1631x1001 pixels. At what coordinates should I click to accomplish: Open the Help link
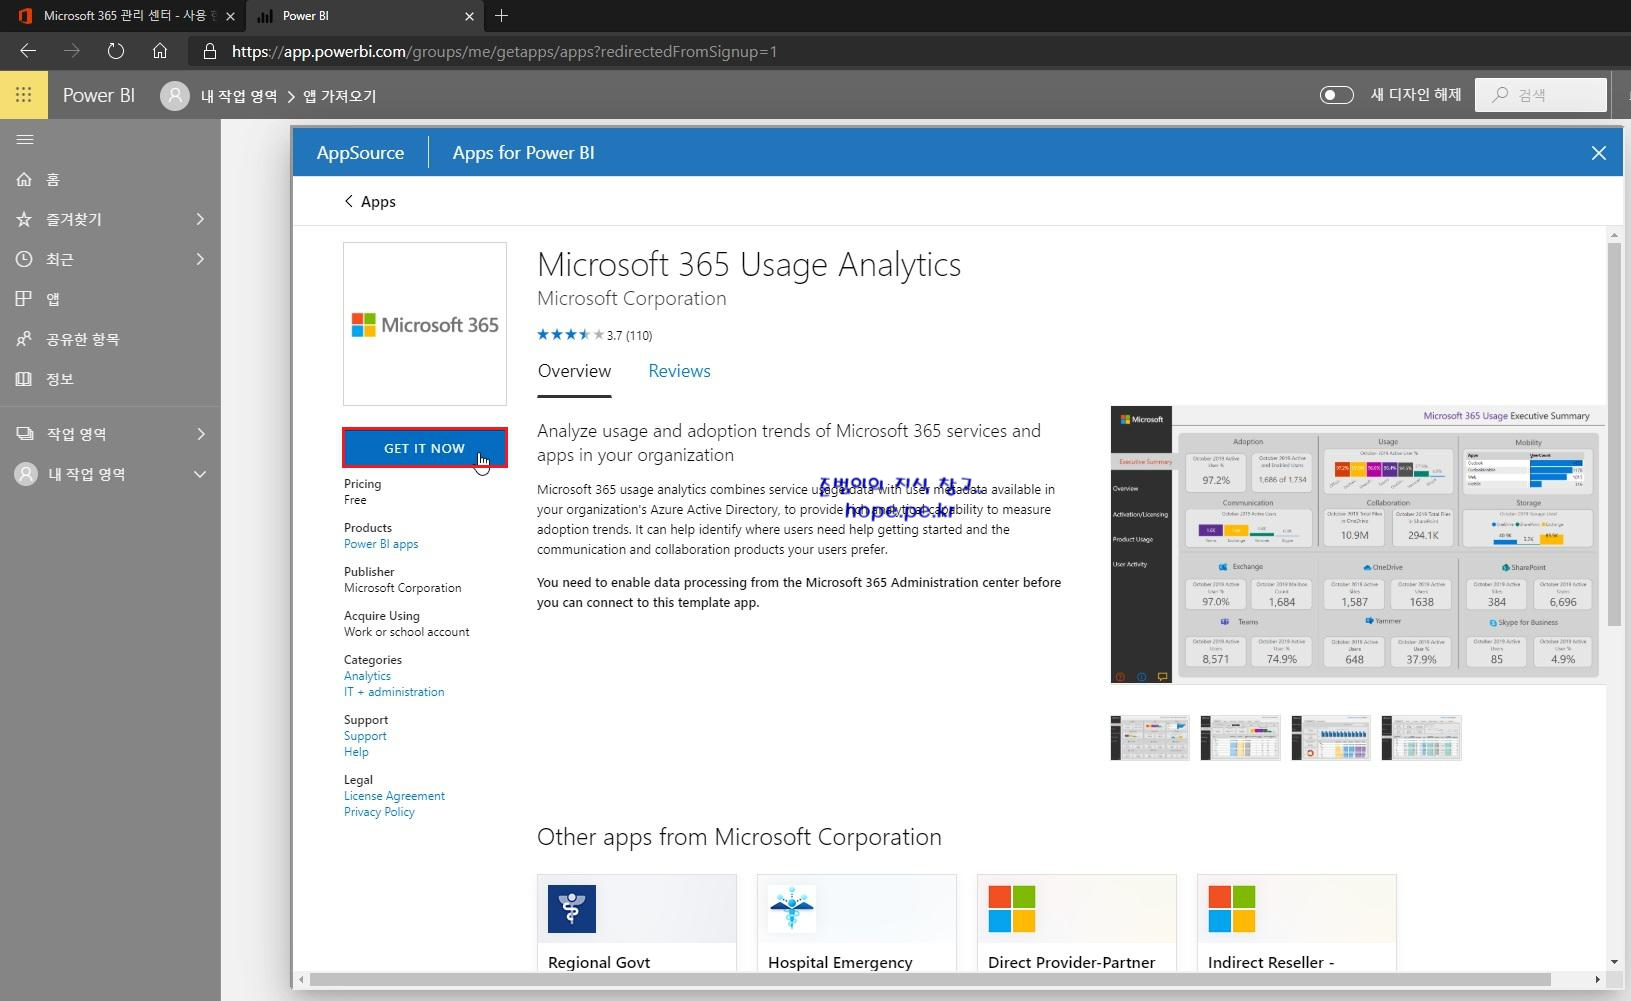356,752
